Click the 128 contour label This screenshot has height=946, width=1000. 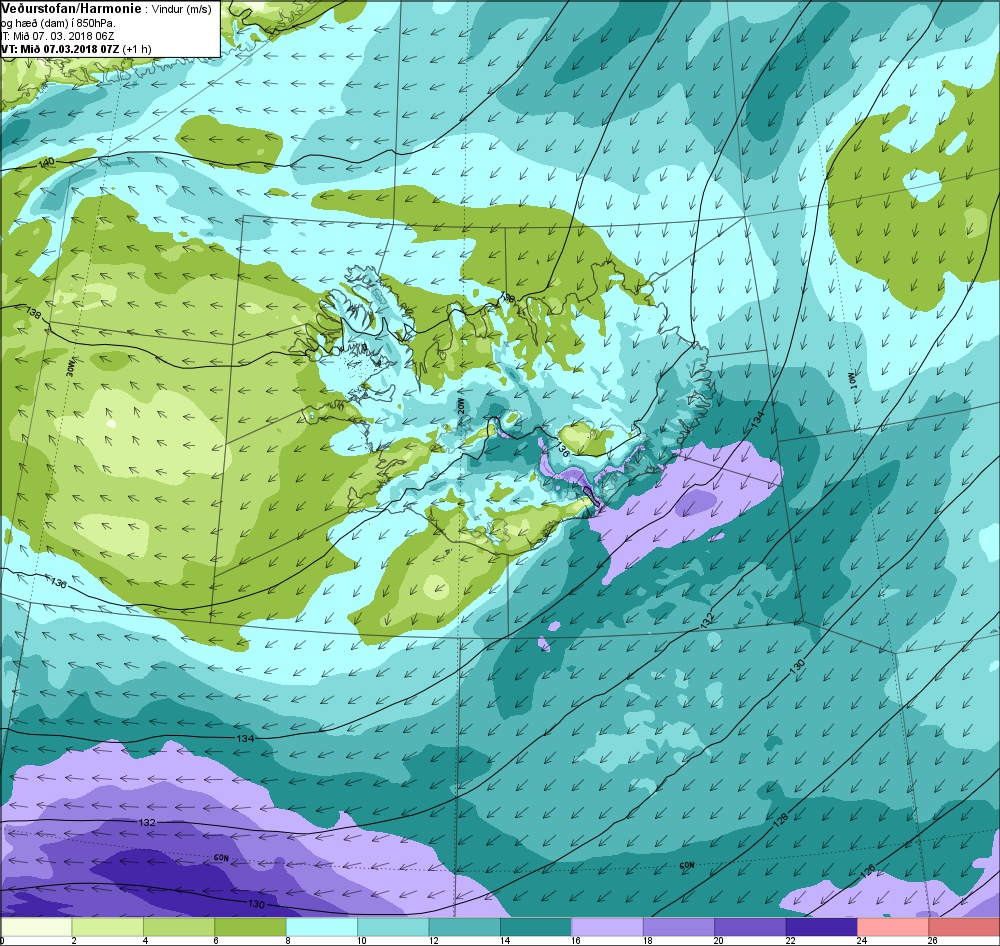pos(781,819)
